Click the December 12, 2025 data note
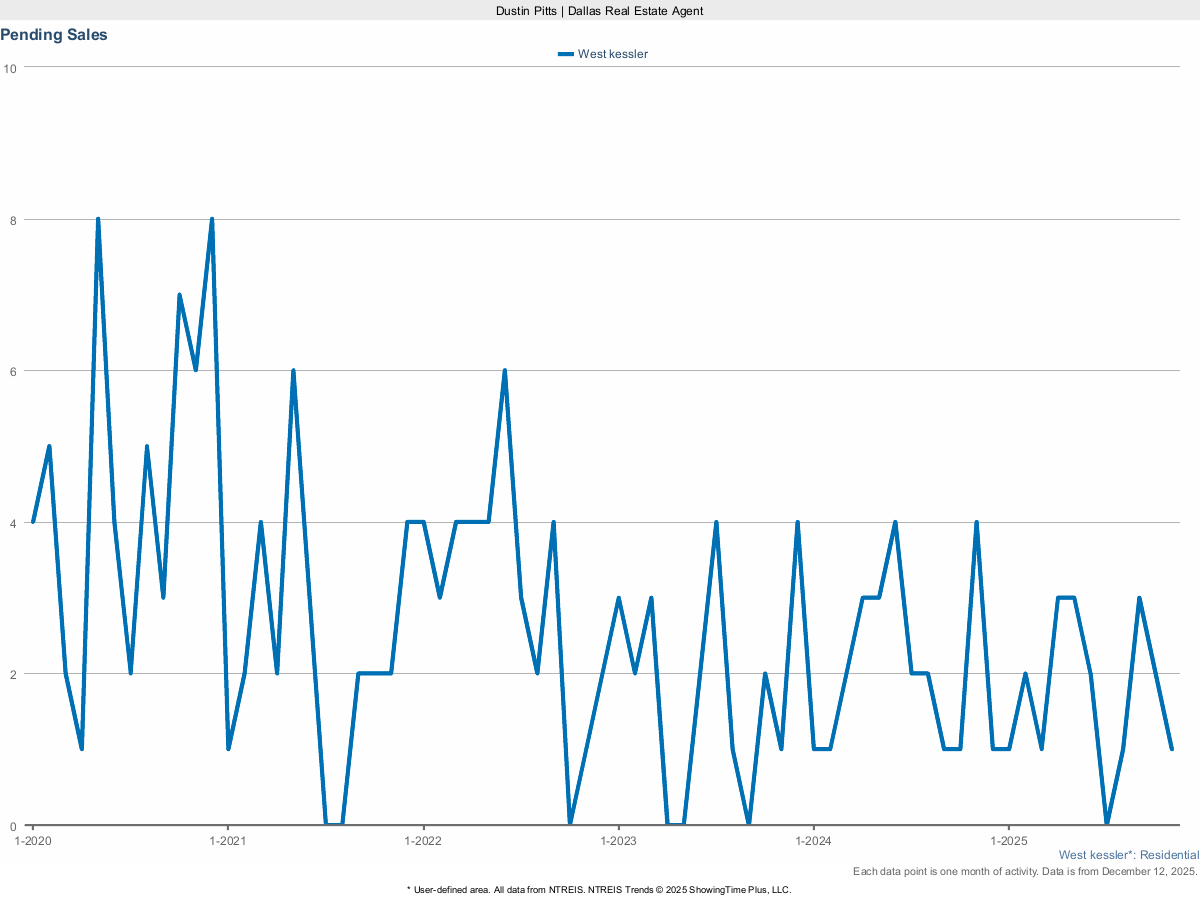This screenshot has height=900, width=1200. point(1026,871)
